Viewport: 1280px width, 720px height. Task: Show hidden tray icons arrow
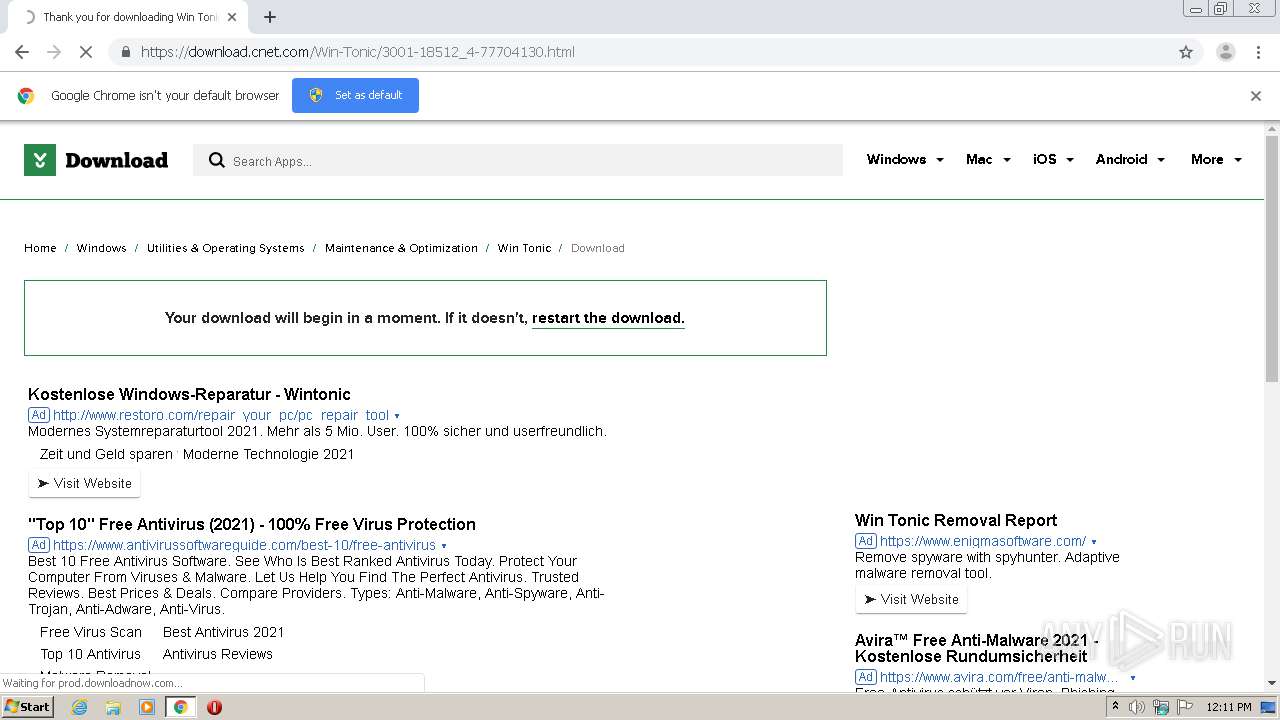click(x=1115, y=707)
